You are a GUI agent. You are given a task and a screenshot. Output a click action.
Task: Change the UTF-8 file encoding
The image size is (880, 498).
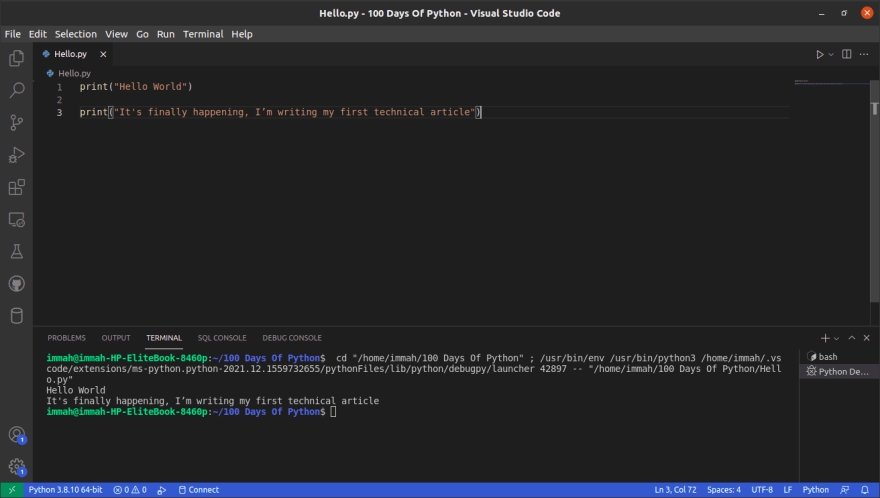click(x=762, y=490)
